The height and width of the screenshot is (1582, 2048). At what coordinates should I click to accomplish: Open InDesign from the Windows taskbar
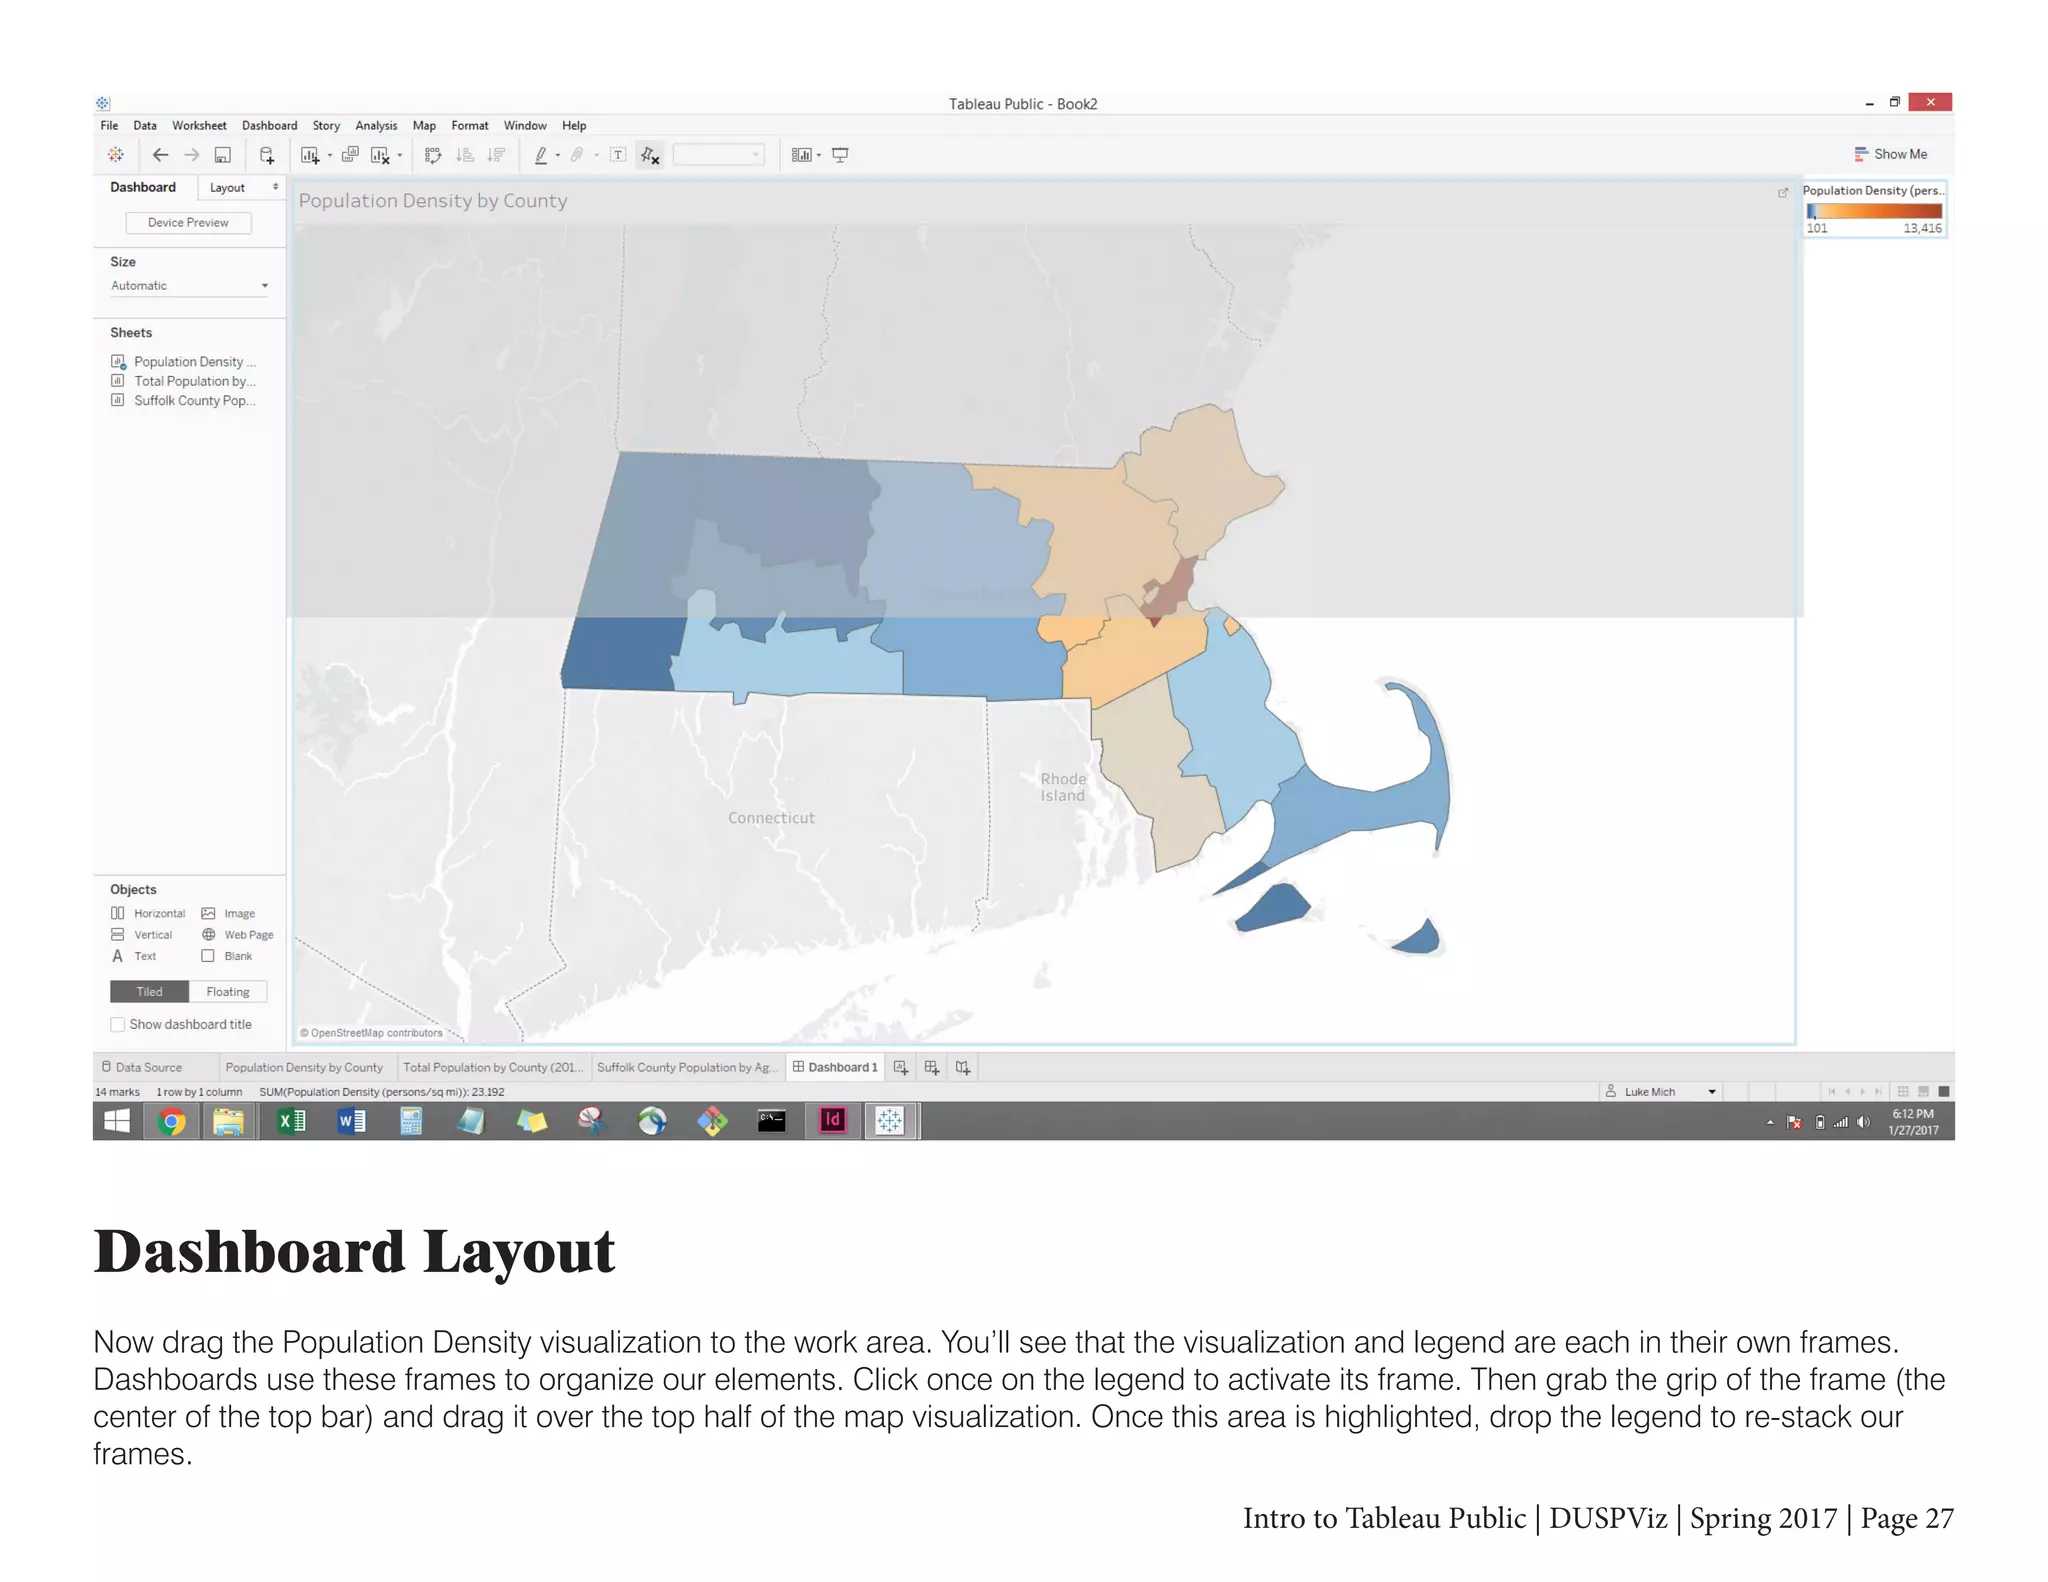[x=832, y=1122]
